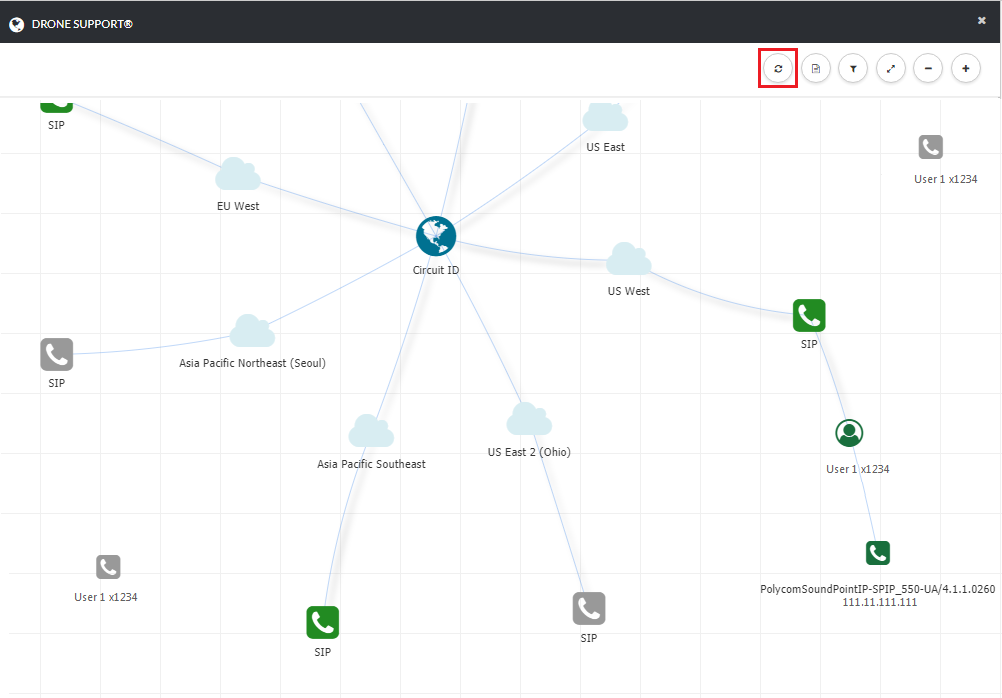Click the US West cloud node
The width and height of the screenshot is (1002, 698).
click(x=628, y=260)
